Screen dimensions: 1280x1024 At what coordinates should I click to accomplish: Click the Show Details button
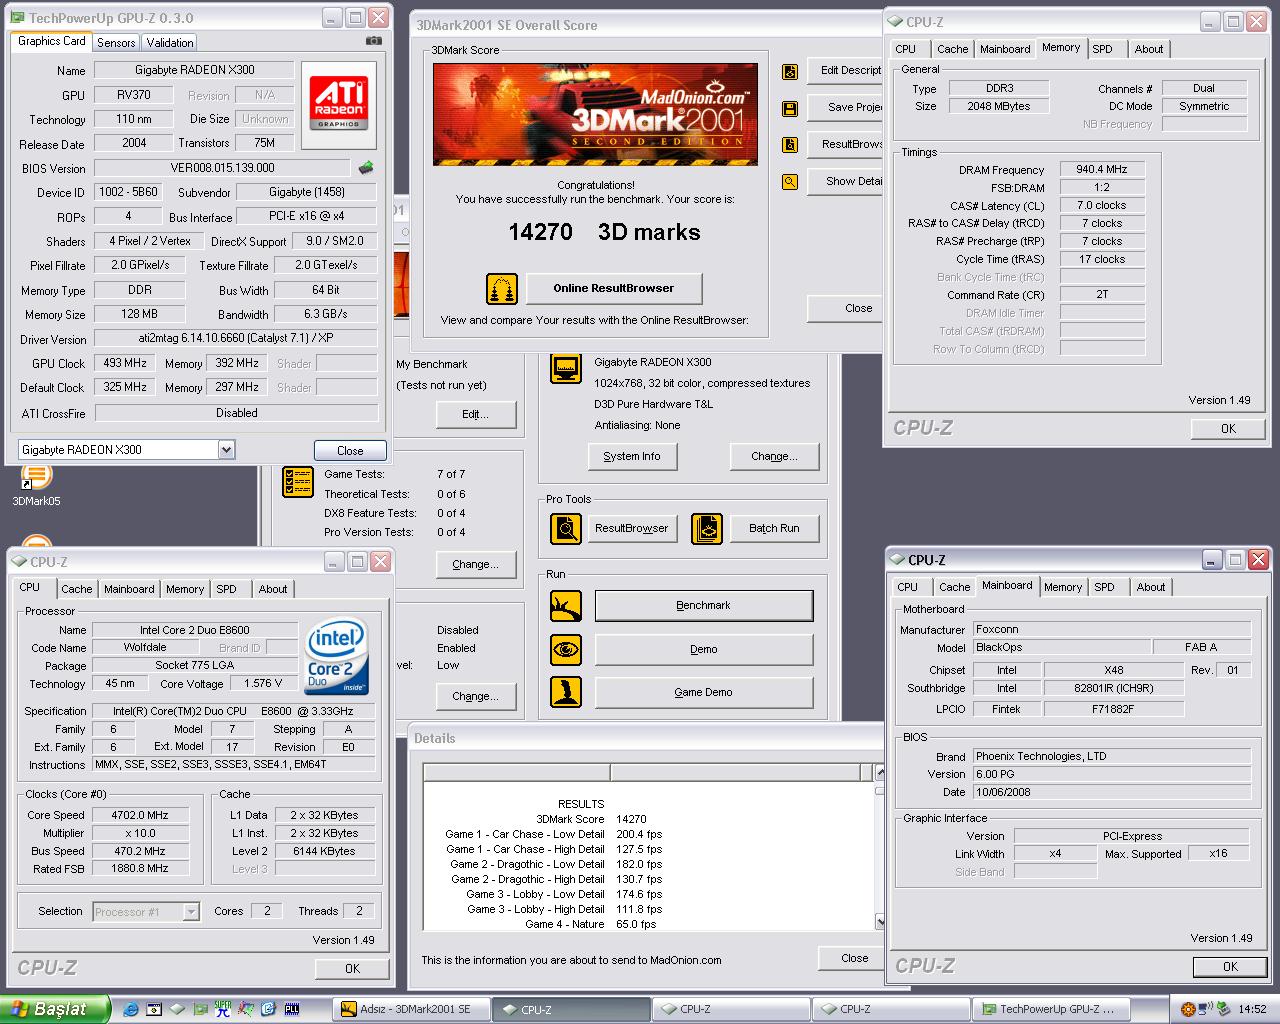pyautogui.click(x=845, y=181)
